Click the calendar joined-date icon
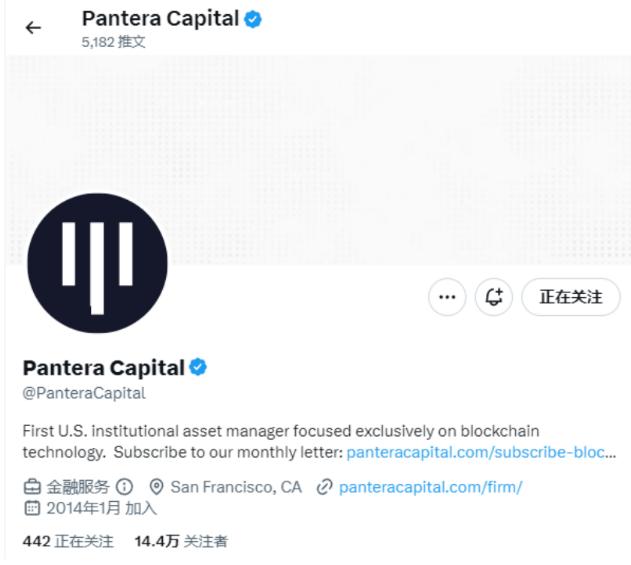The height and width of the screenshot is (565, 631). click(32, 508)
